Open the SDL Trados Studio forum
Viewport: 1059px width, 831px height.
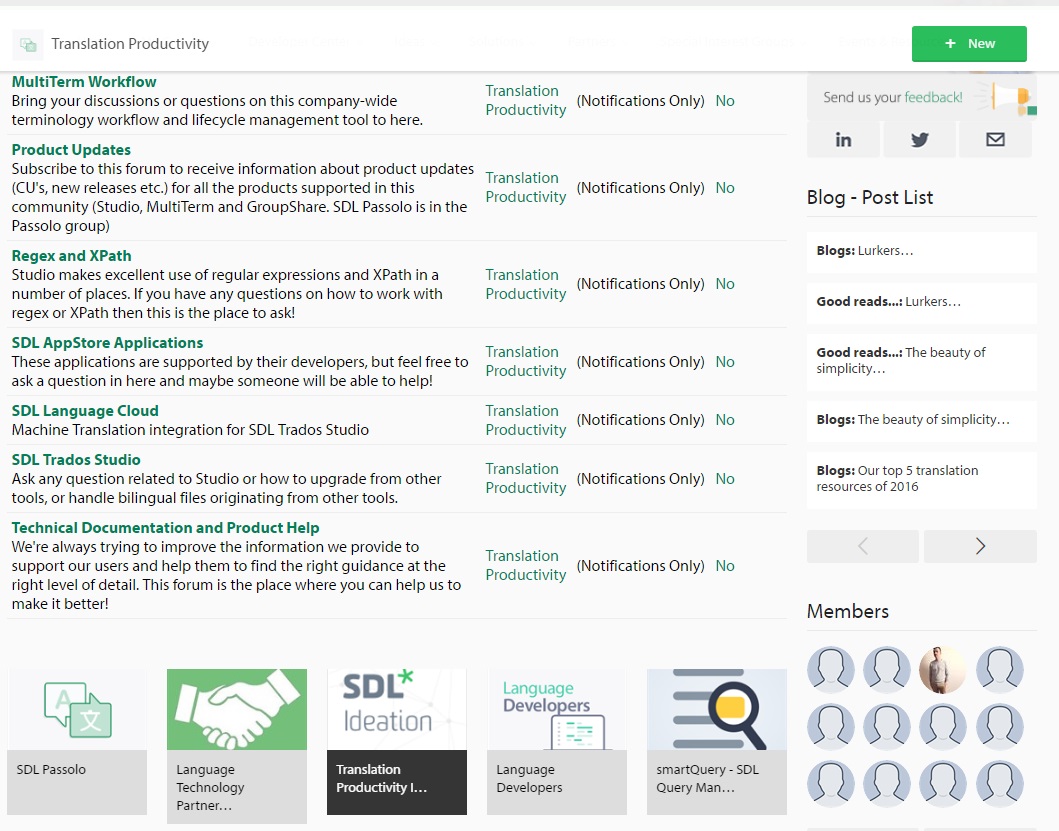pyautogui.click(x=76, y=460)
